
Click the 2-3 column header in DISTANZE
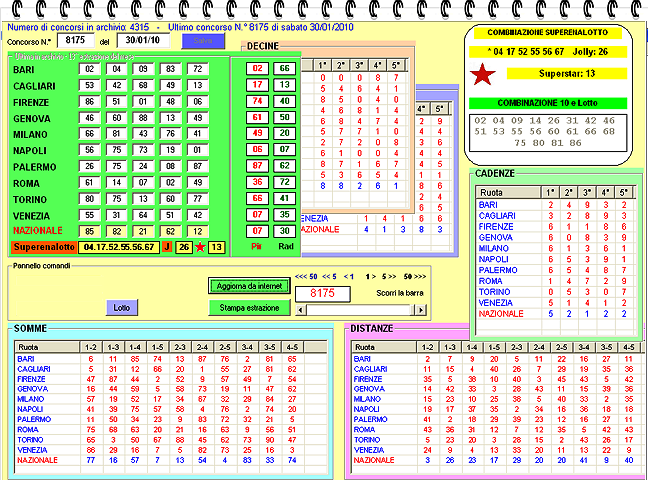tap(517, 347)
